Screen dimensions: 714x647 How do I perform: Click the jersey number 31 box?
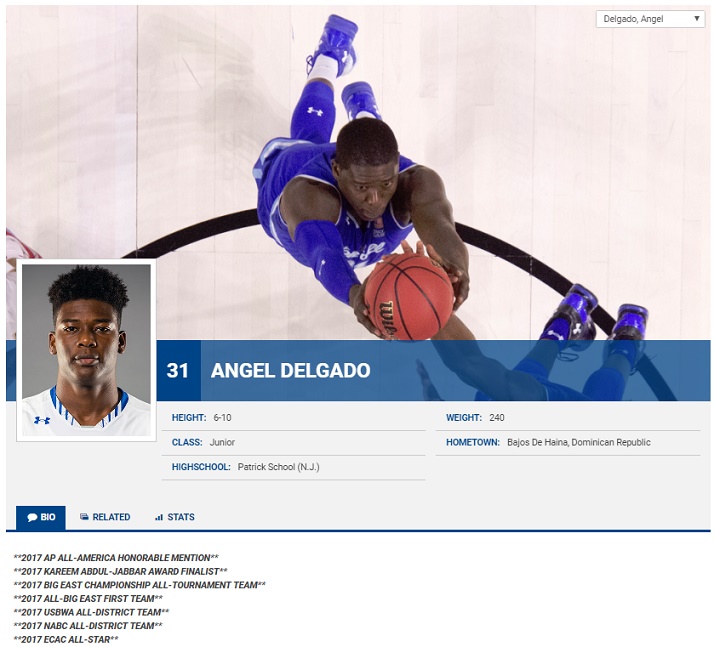coord(178,371)
